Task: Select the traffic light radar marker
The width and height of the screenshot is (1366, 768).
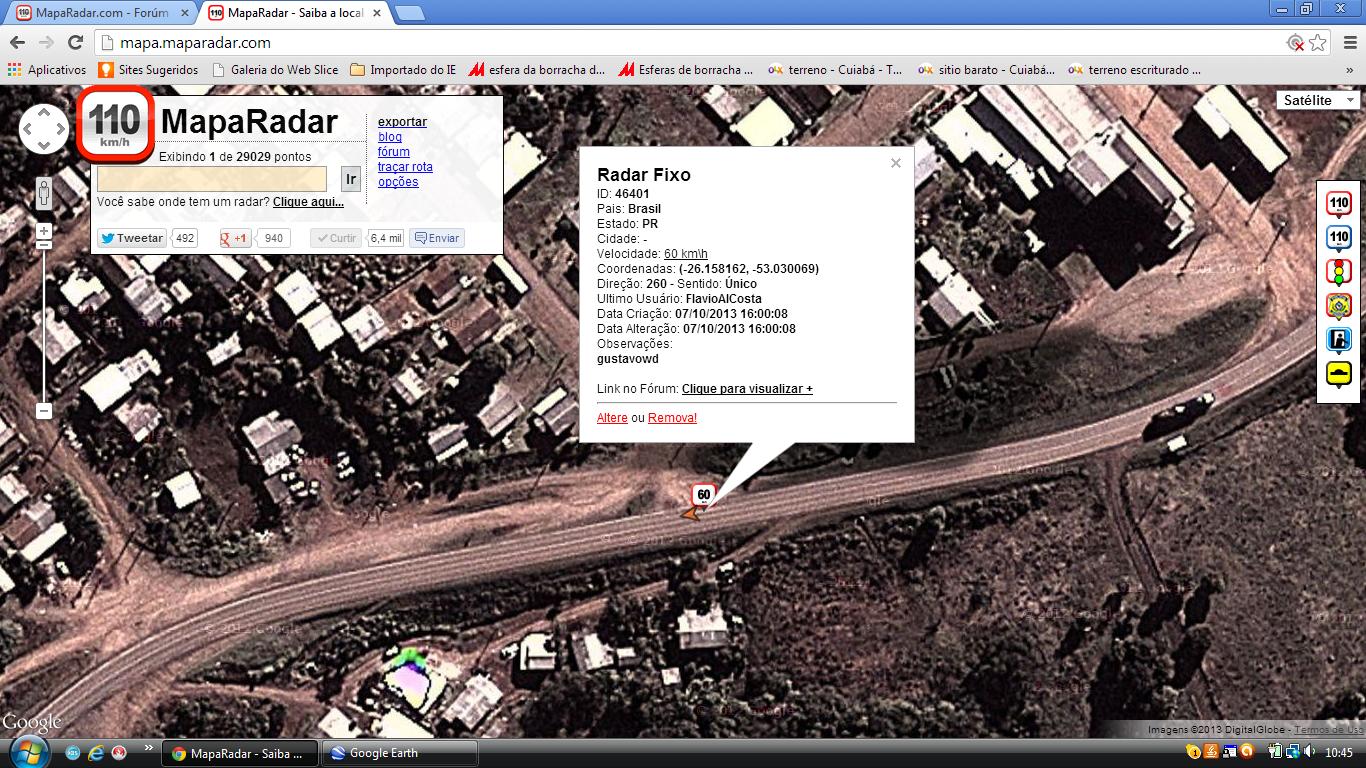Action: coord(1338,272)
